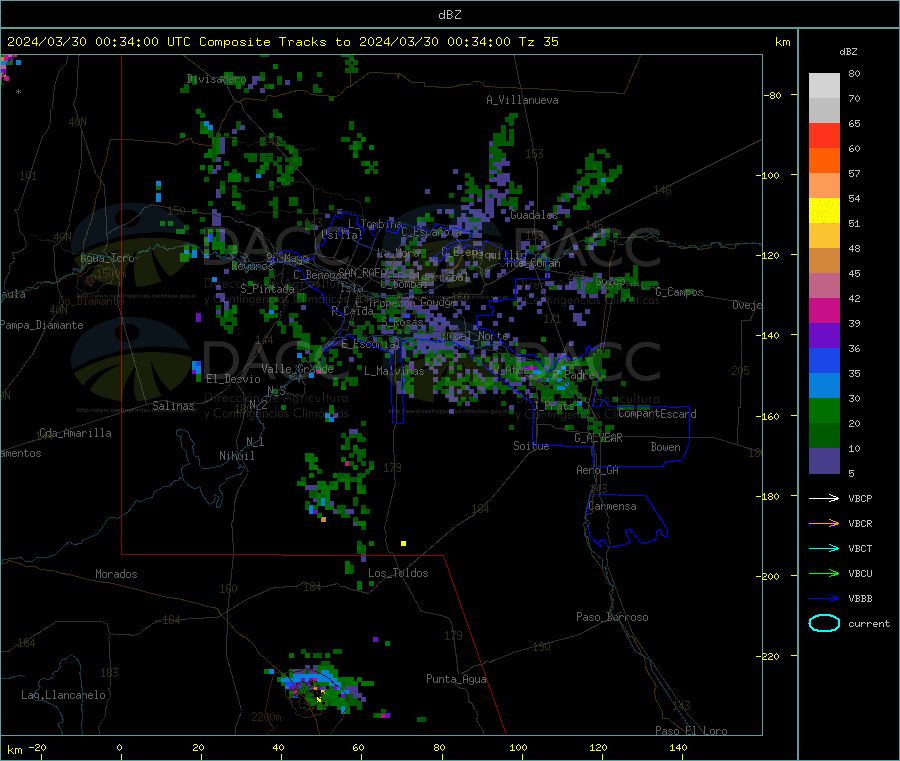Click the Paso_El_Loro location label
This screenshot has height=761, width=900.
click(691, 731)
